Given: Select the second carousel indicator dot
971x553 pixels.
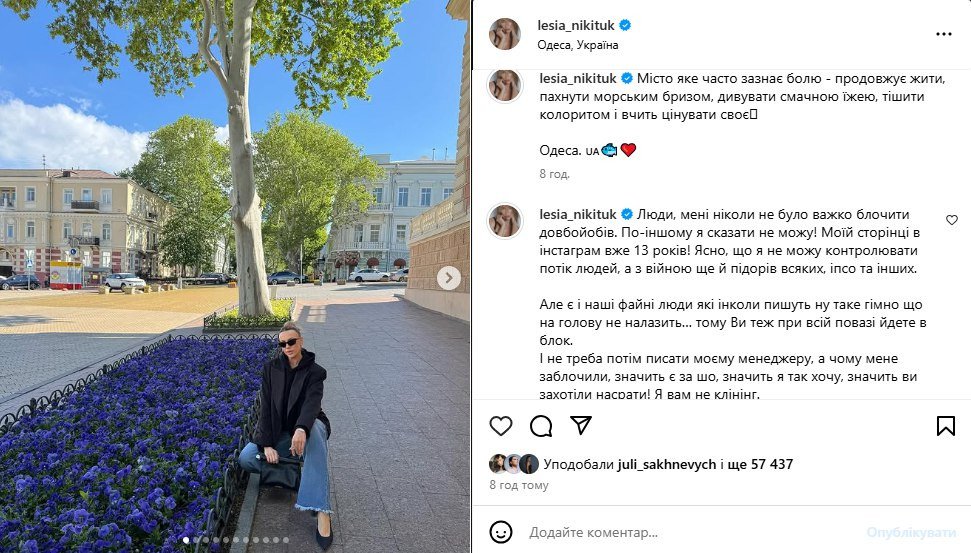Looking at the screenshot, I should pyautogui.click(x=196, y=541).
